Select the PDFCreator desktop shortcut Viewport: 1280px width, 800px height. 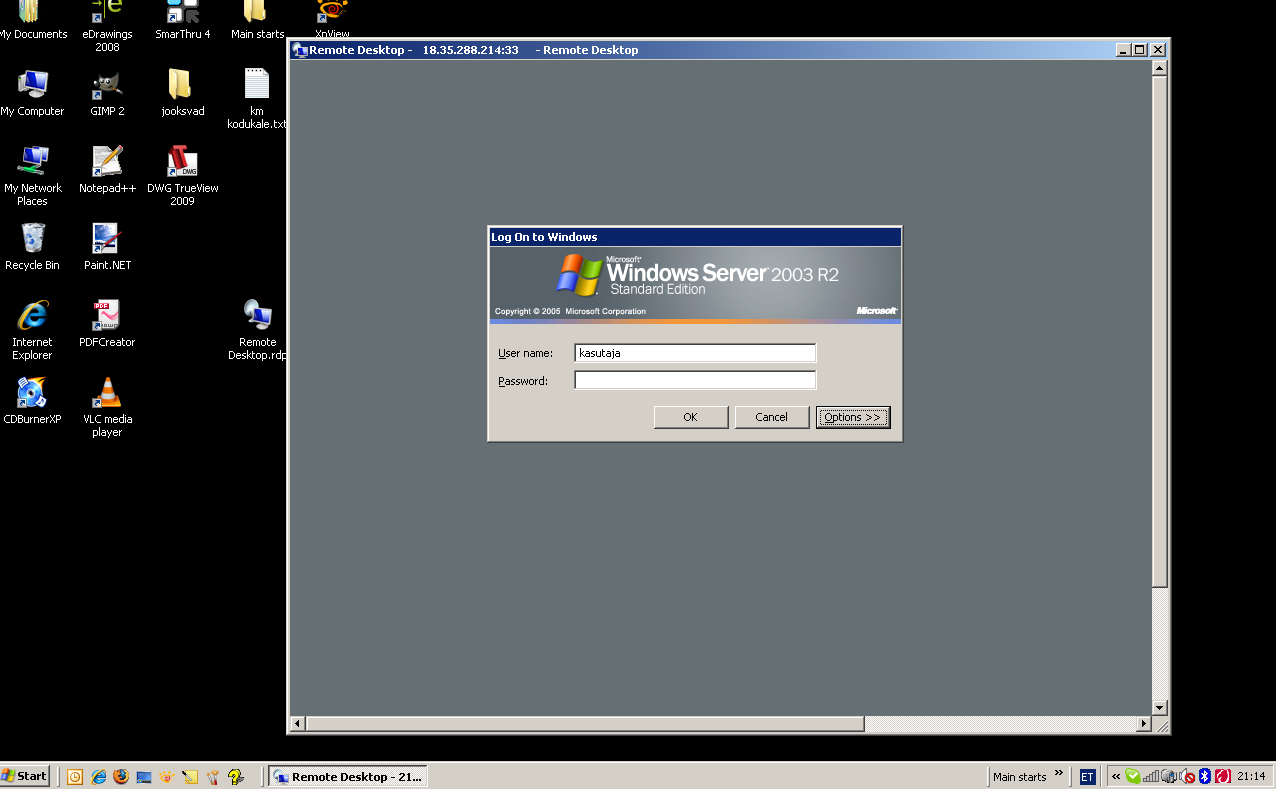click(x=107, y=324)
